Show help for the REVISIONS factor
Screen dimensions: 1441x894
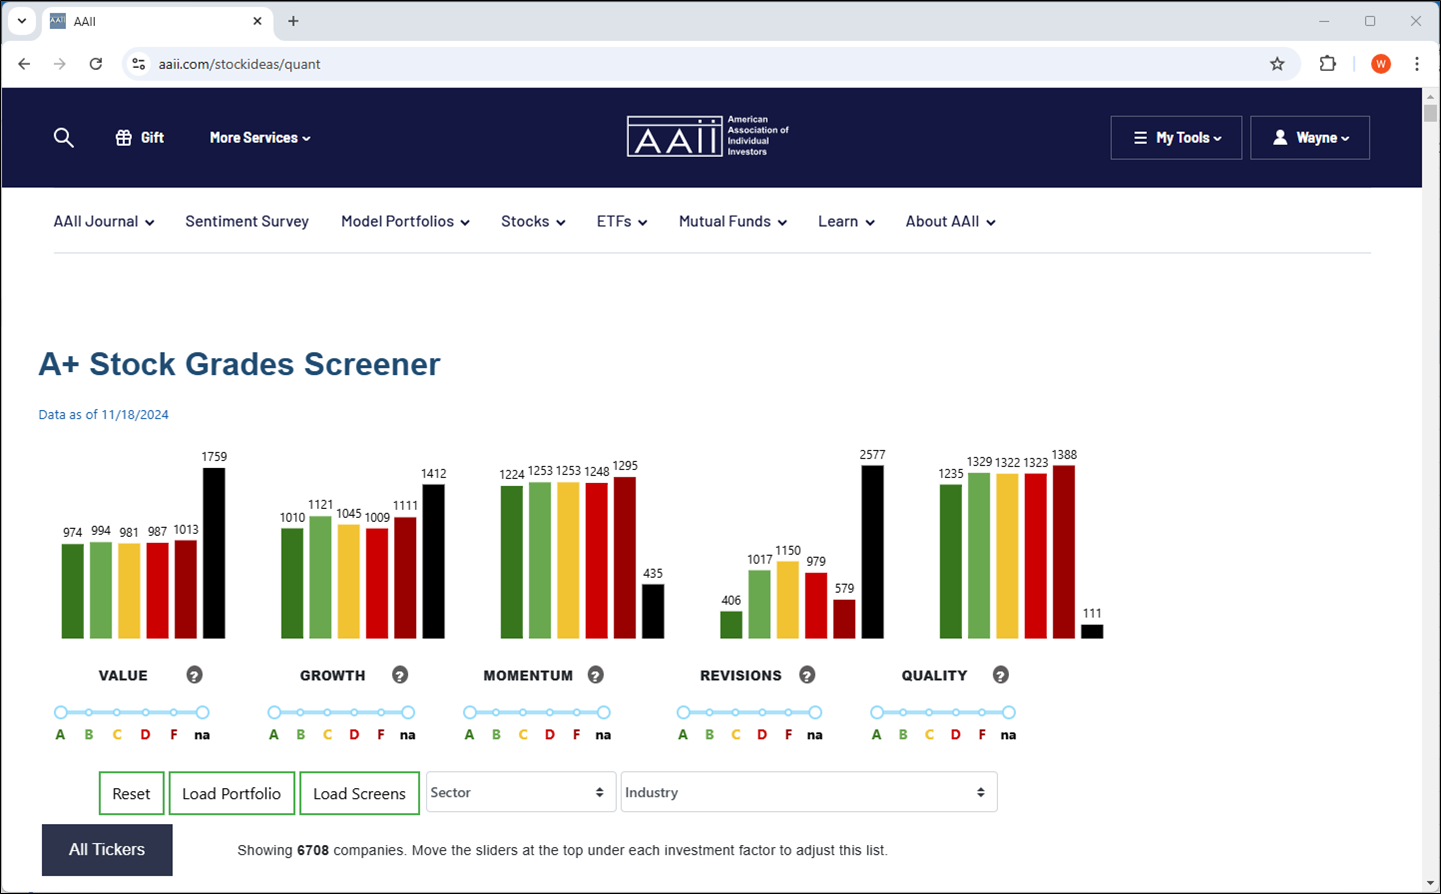(807, 675)
